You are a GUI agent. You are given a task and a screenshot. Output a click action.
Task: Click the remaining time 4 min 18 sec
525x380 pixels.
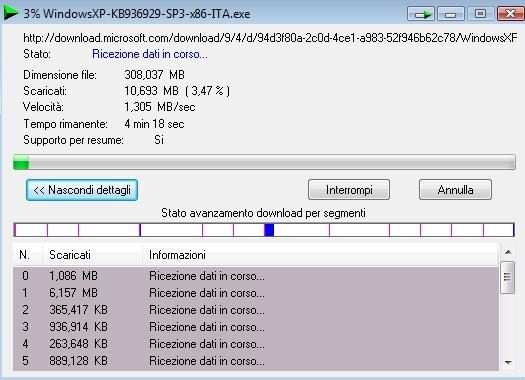pos(154,124)
